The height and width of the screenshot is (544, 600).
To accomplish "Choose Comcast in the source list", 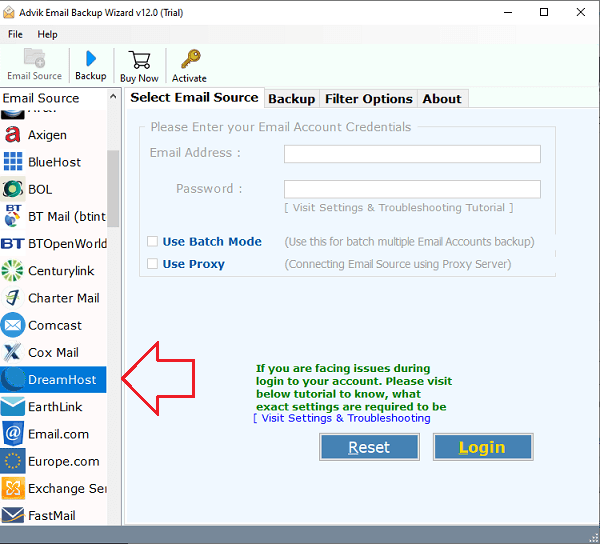I will tap(54, 325).
